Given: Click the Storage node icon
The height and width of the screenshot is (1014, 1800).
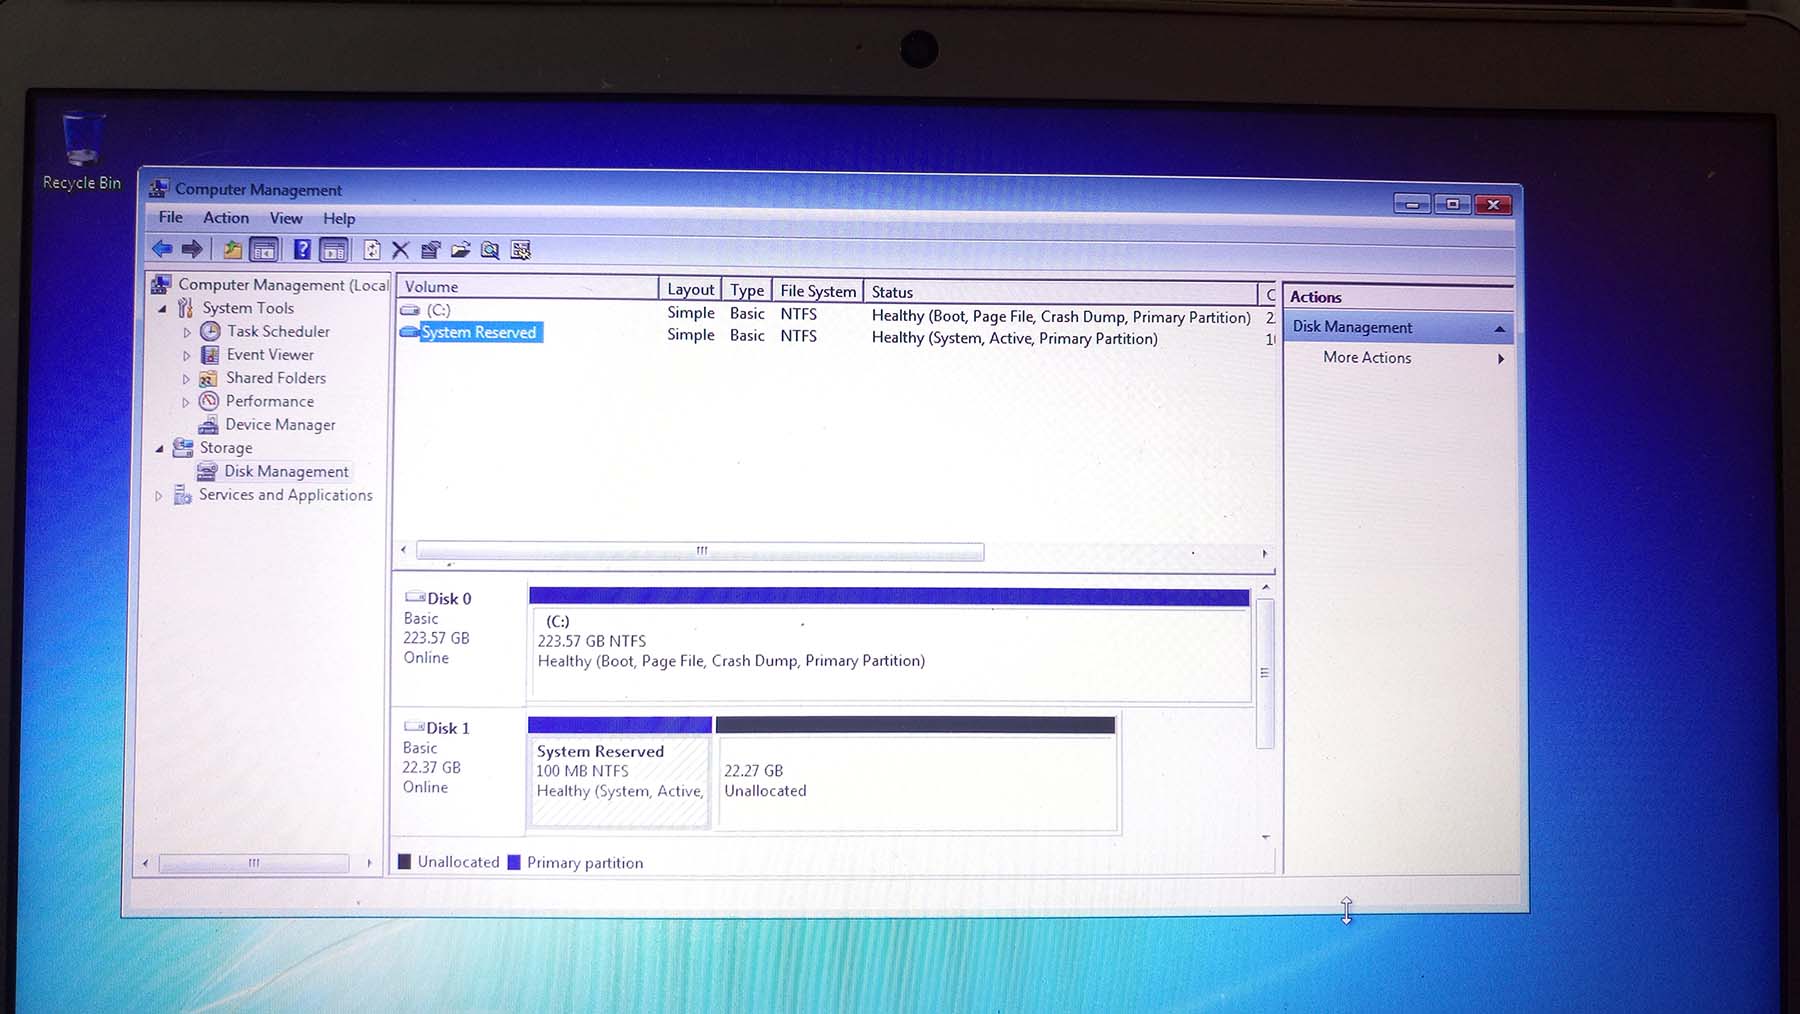Looking at the screenshot, I should point(183,447).
